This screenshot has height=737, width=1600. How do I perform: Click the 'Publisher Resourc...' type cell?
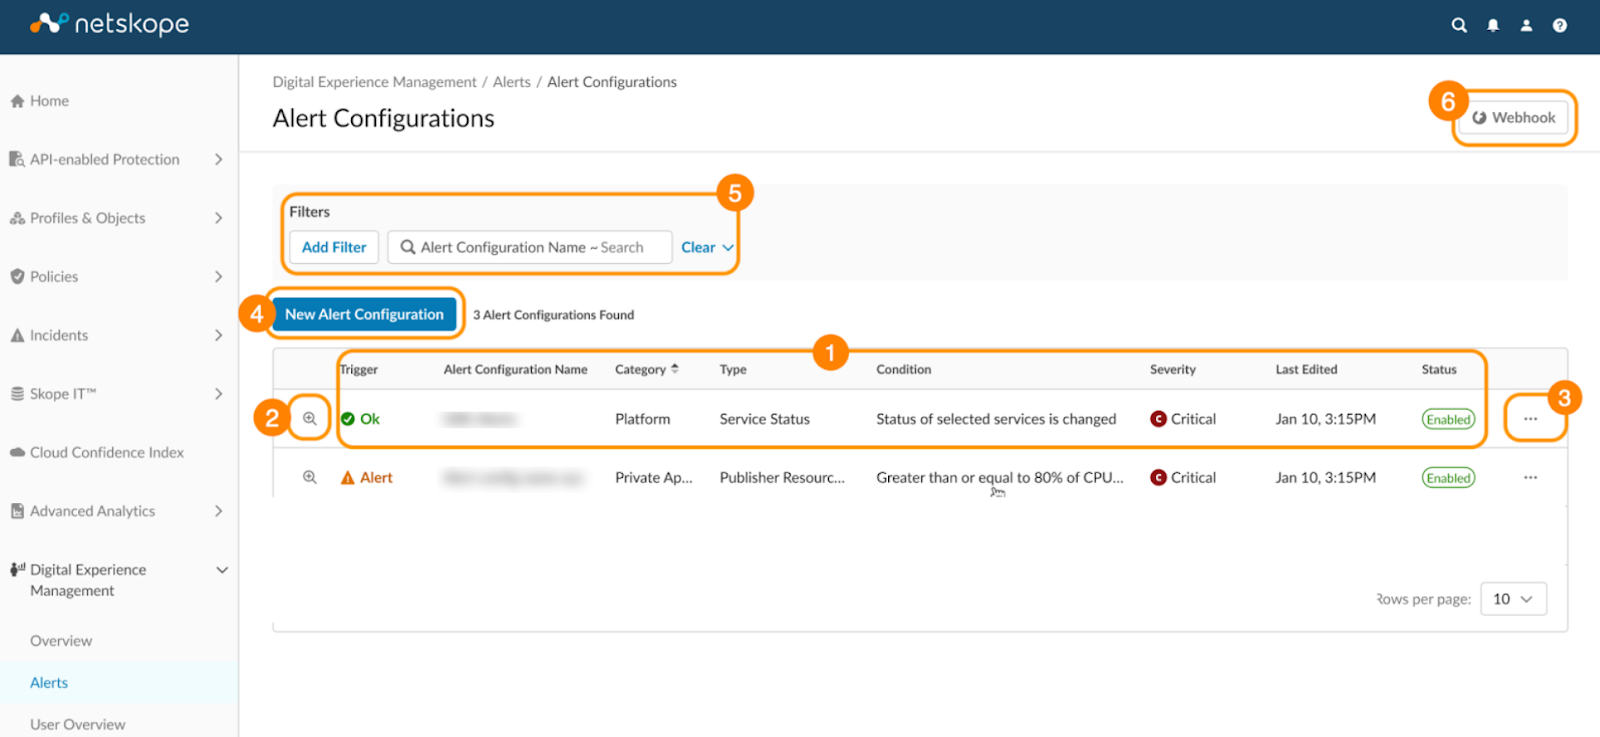point(782,478)
